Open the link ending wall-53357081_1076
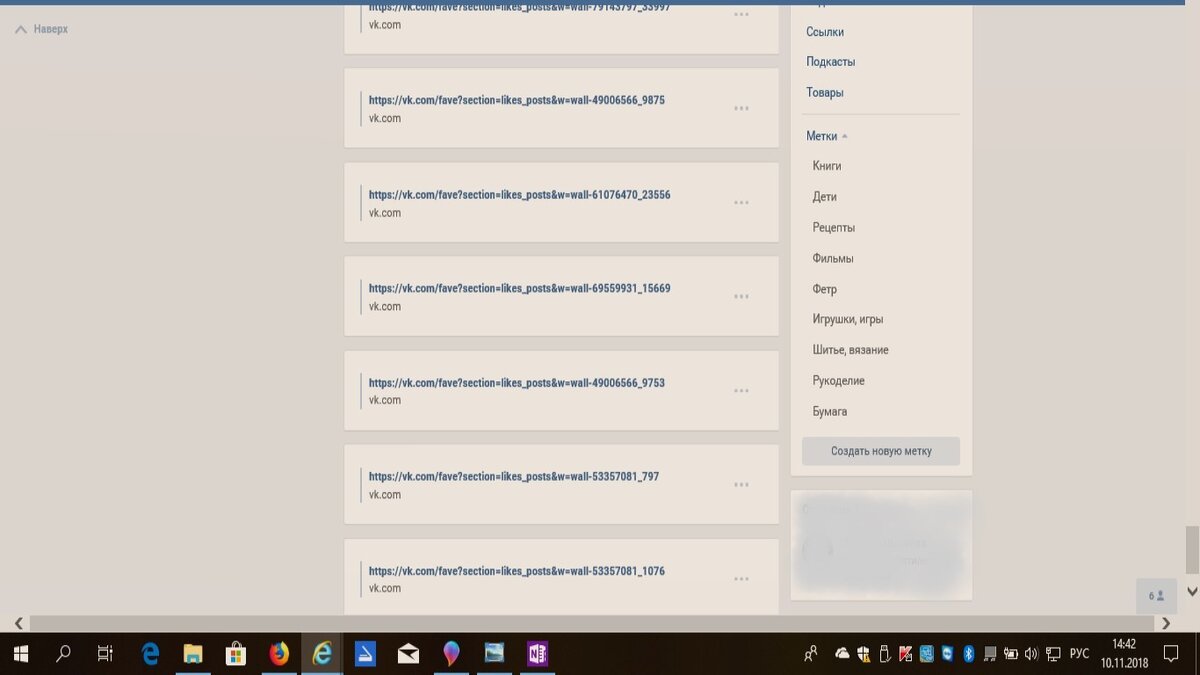 pos(516,570)
